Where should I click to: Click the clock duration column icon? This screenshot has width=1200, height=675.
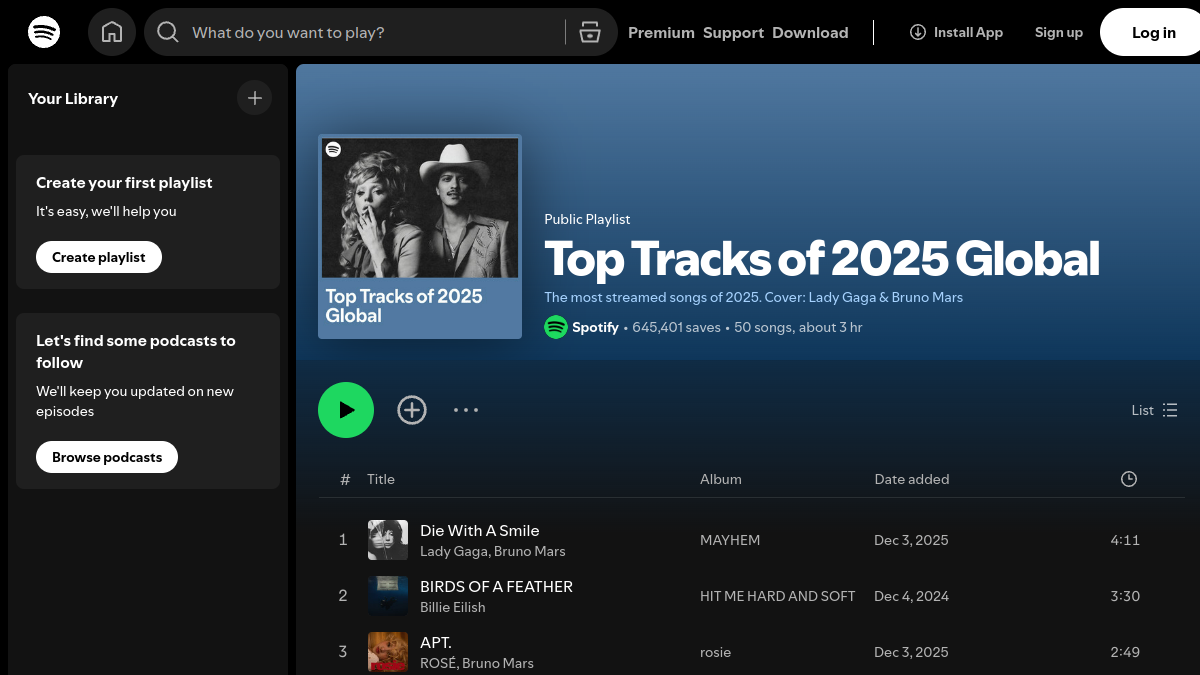pyautogui.click(x=1129, y=479)
